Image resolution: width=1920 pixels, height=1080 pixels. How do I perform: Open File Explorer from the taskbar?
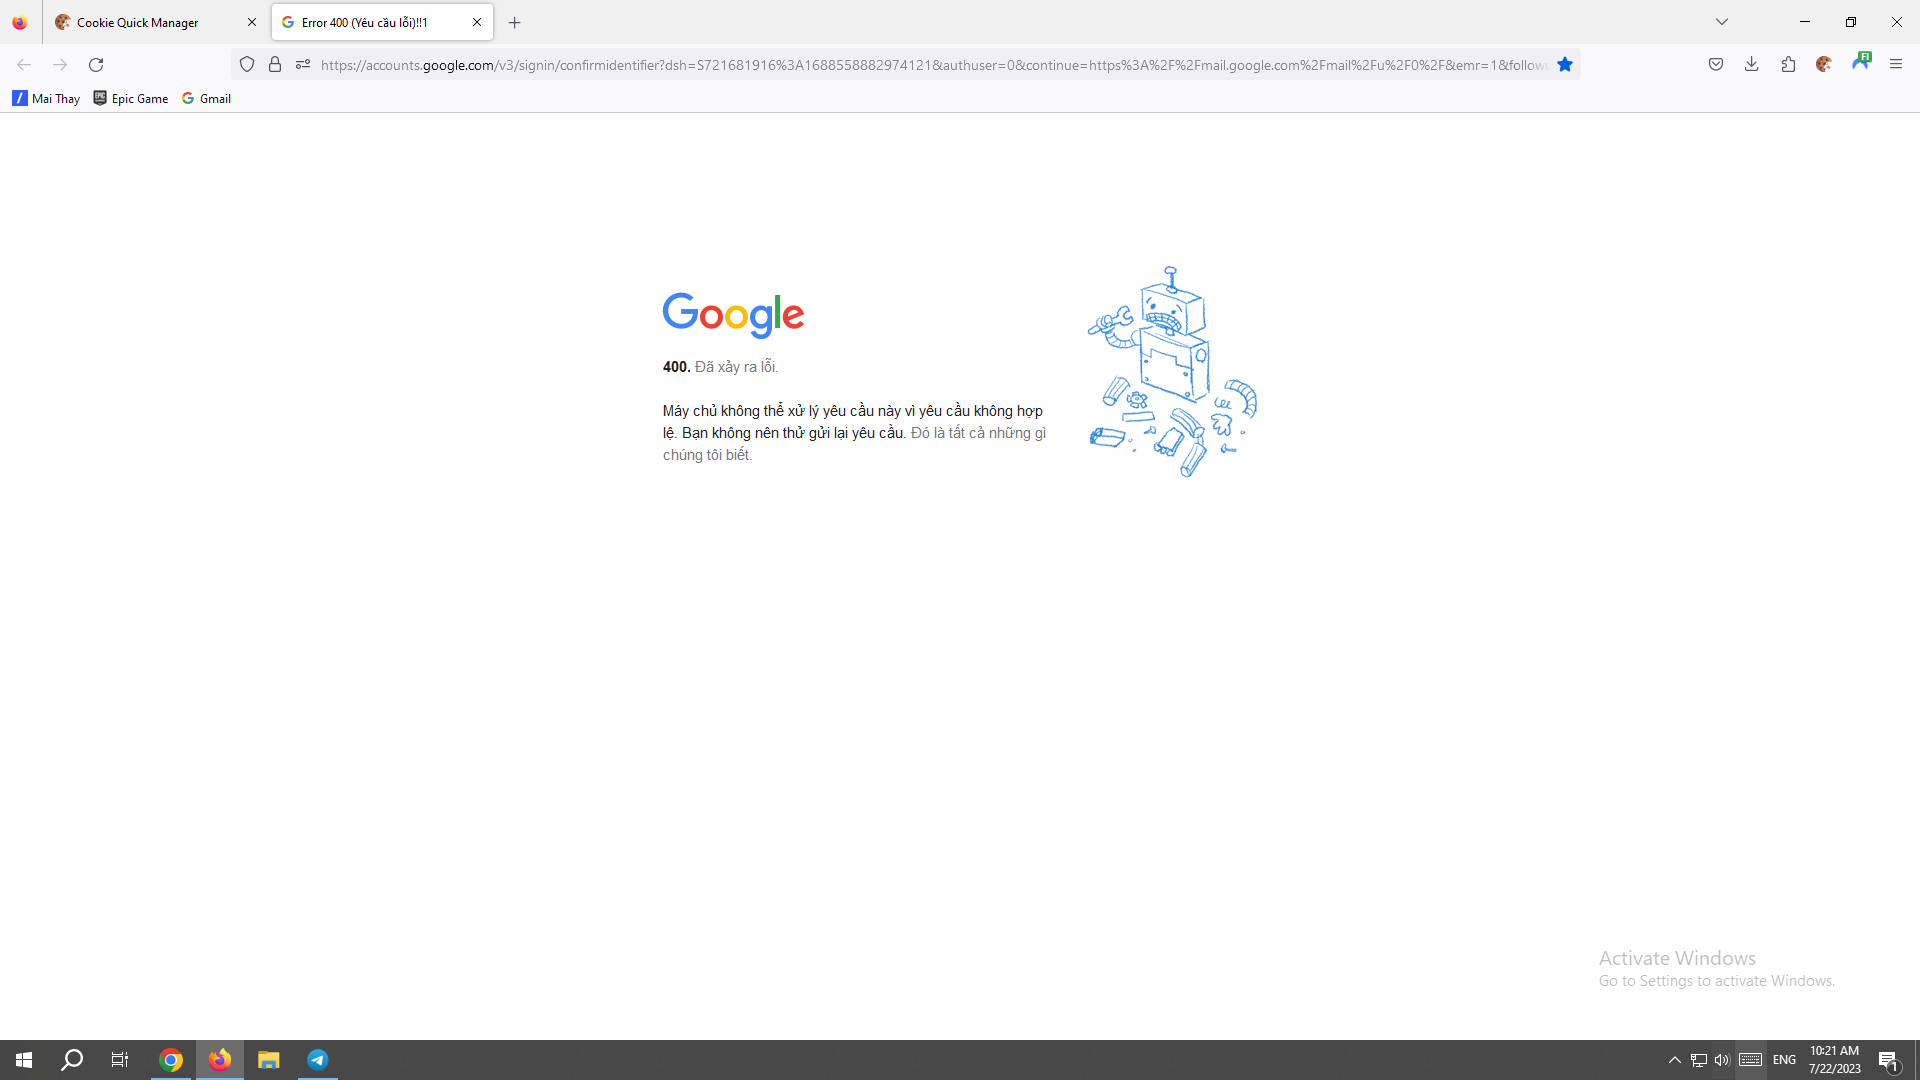tap(268, 1060)
